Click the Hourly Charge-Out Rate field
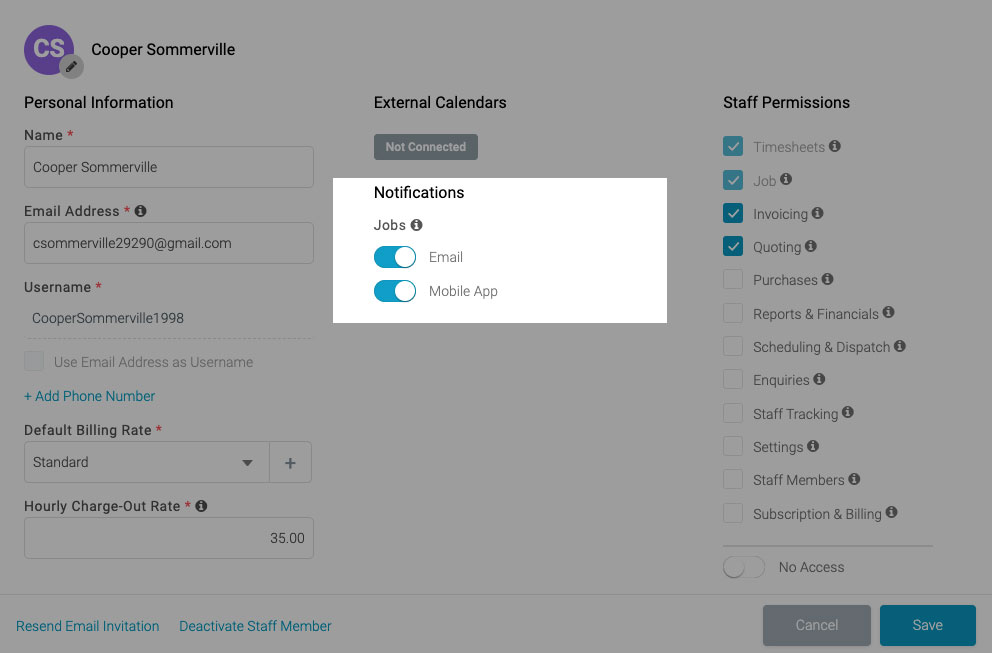 click(x=169, y=538)
